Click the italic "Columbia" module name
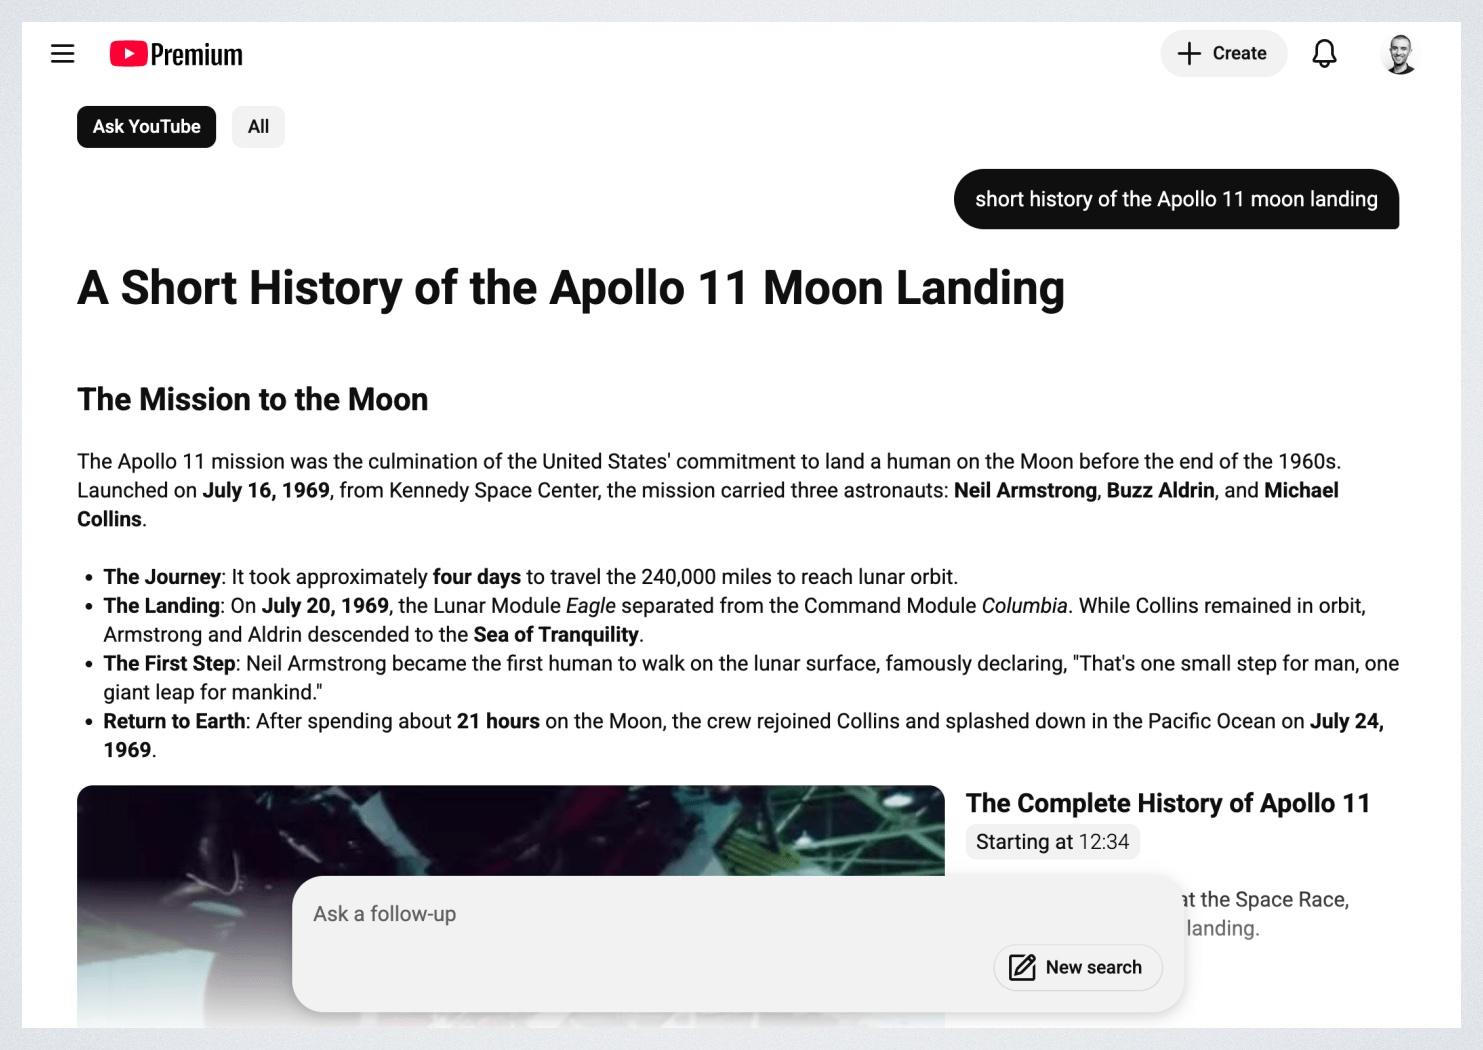The height and width of the screenshot is (1050, 1483). tap(1024, 606)
